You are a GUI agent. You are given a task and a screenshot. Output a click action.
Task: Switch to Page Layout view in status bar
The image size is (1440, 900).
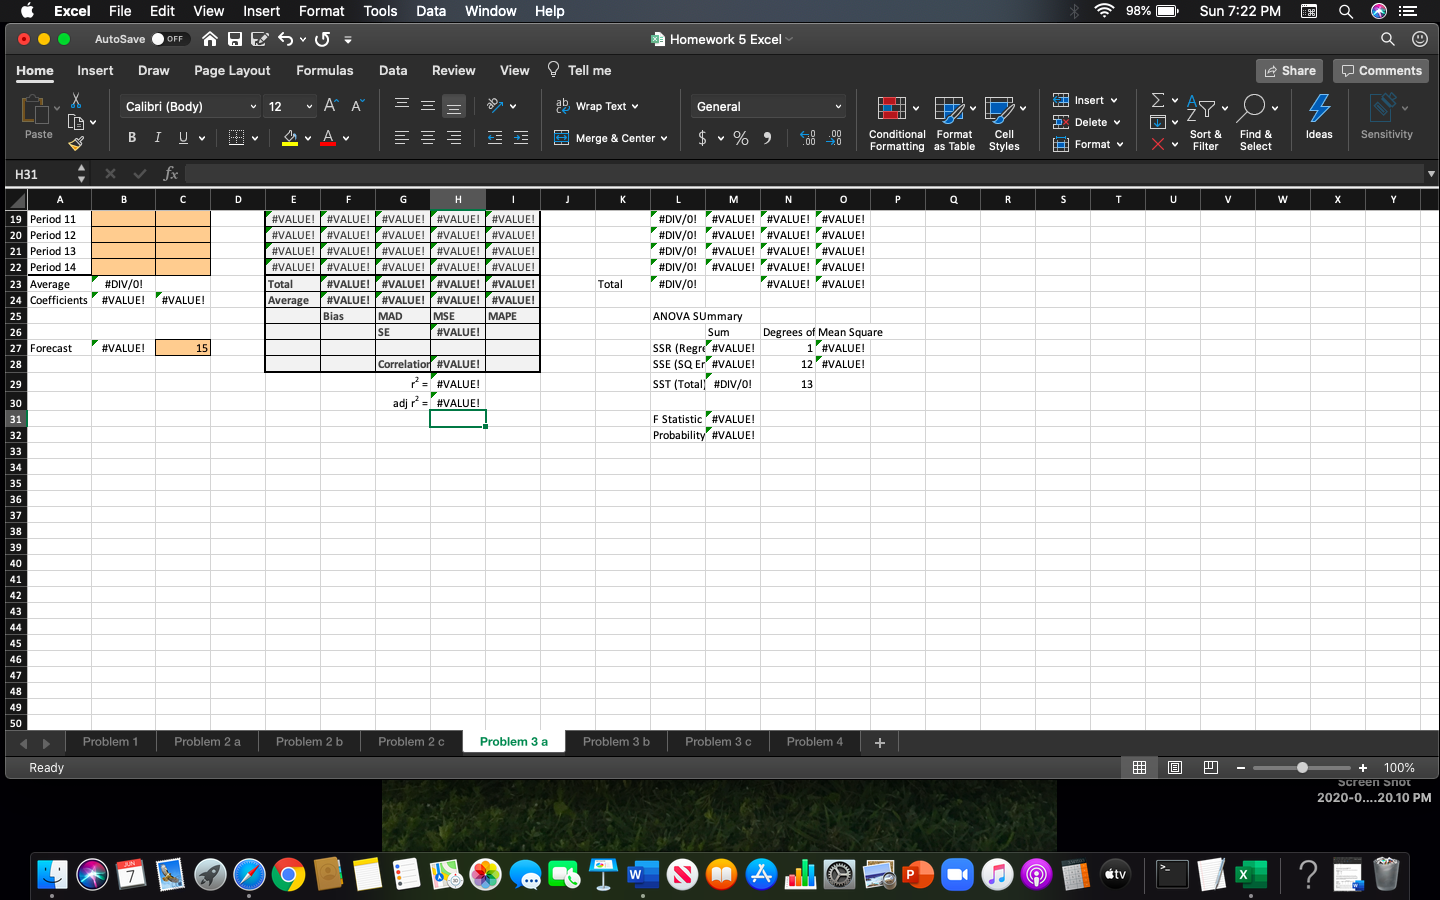(x=1175, y=768)
